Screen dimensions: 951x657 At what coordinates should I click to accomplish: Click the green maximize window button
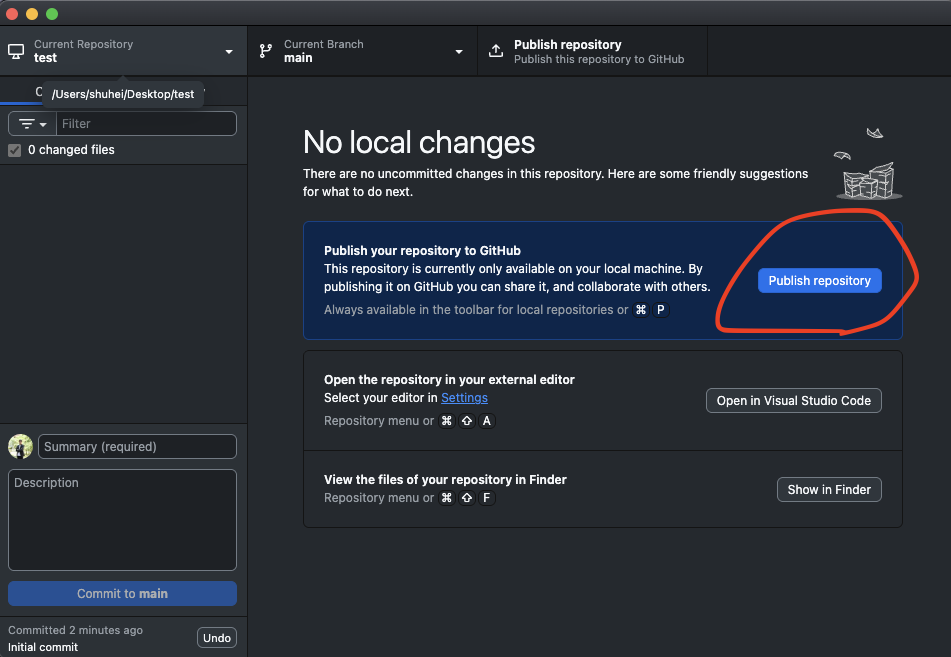[52, 13]
